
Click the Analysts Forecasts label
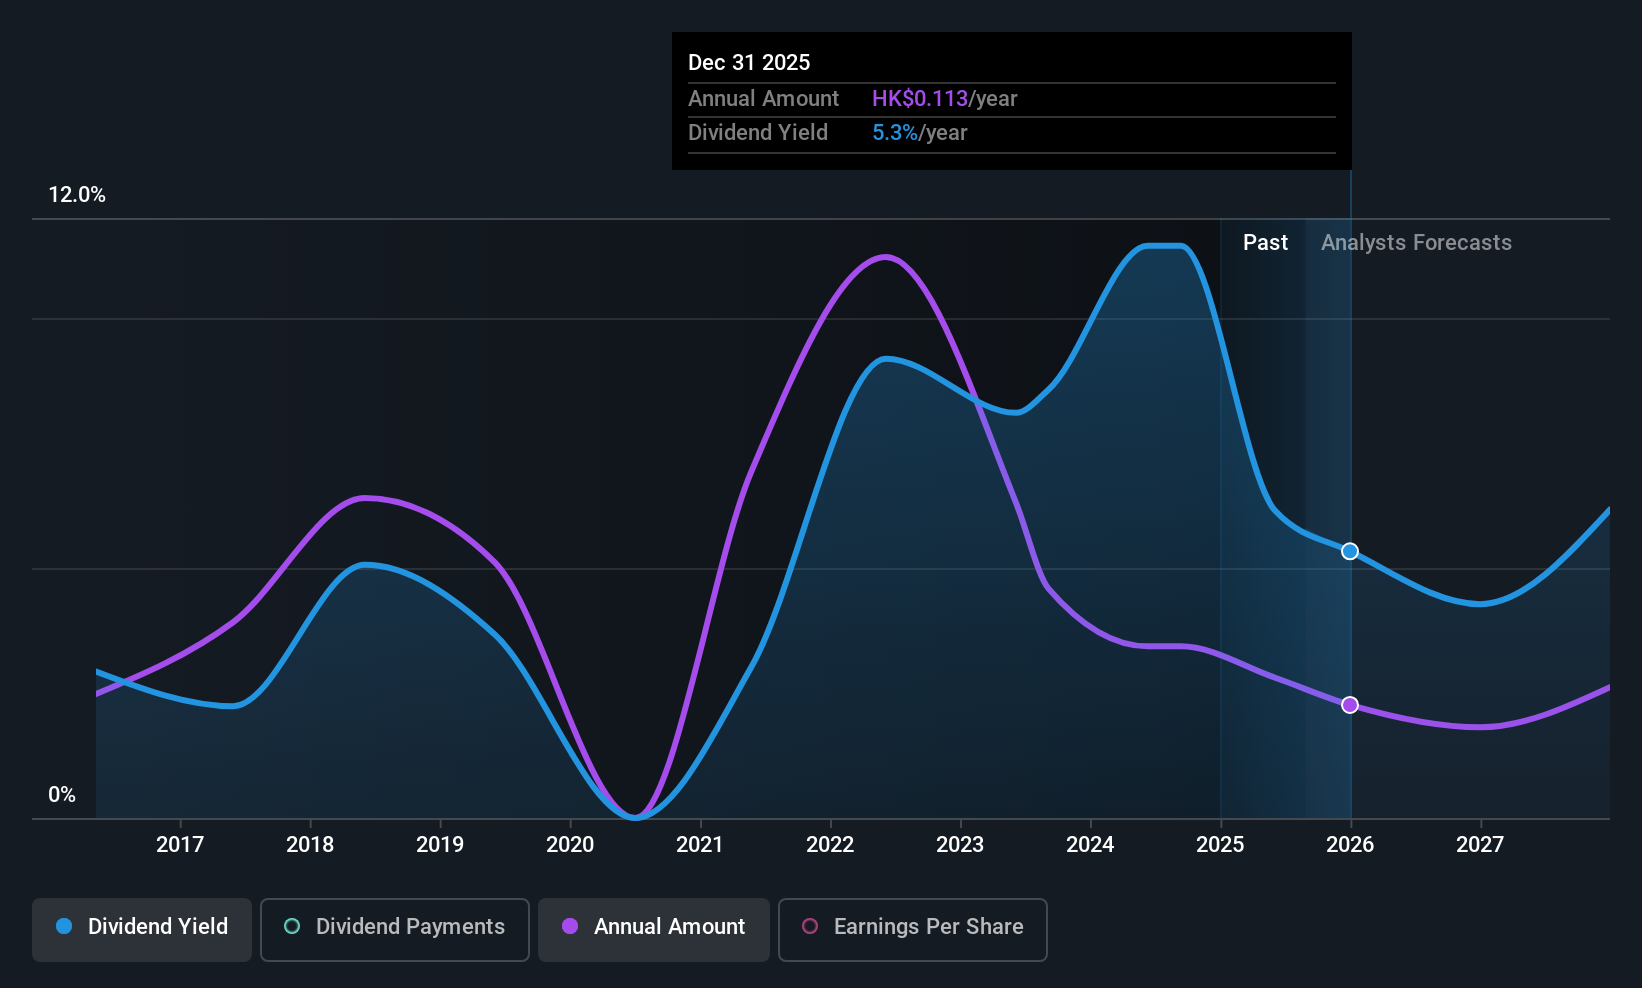tap(1416, 243)
